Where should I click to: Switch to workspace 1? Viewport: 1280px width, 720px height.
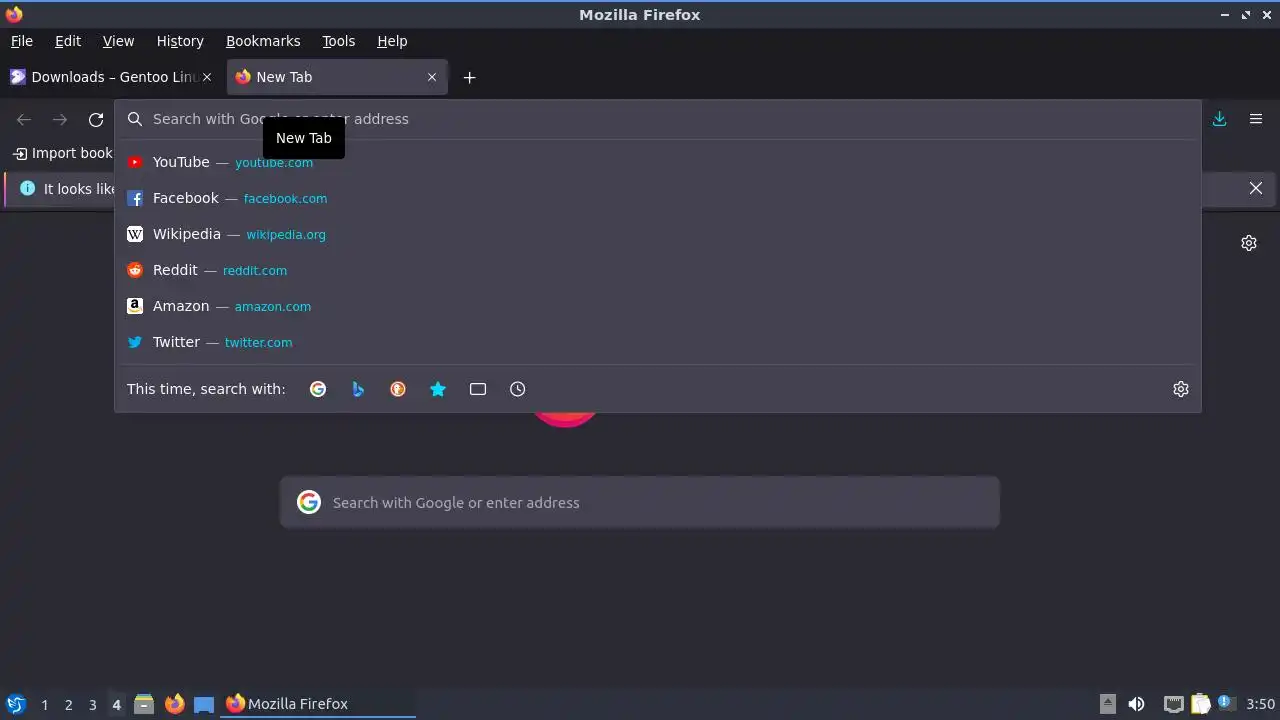coord(44,704)
